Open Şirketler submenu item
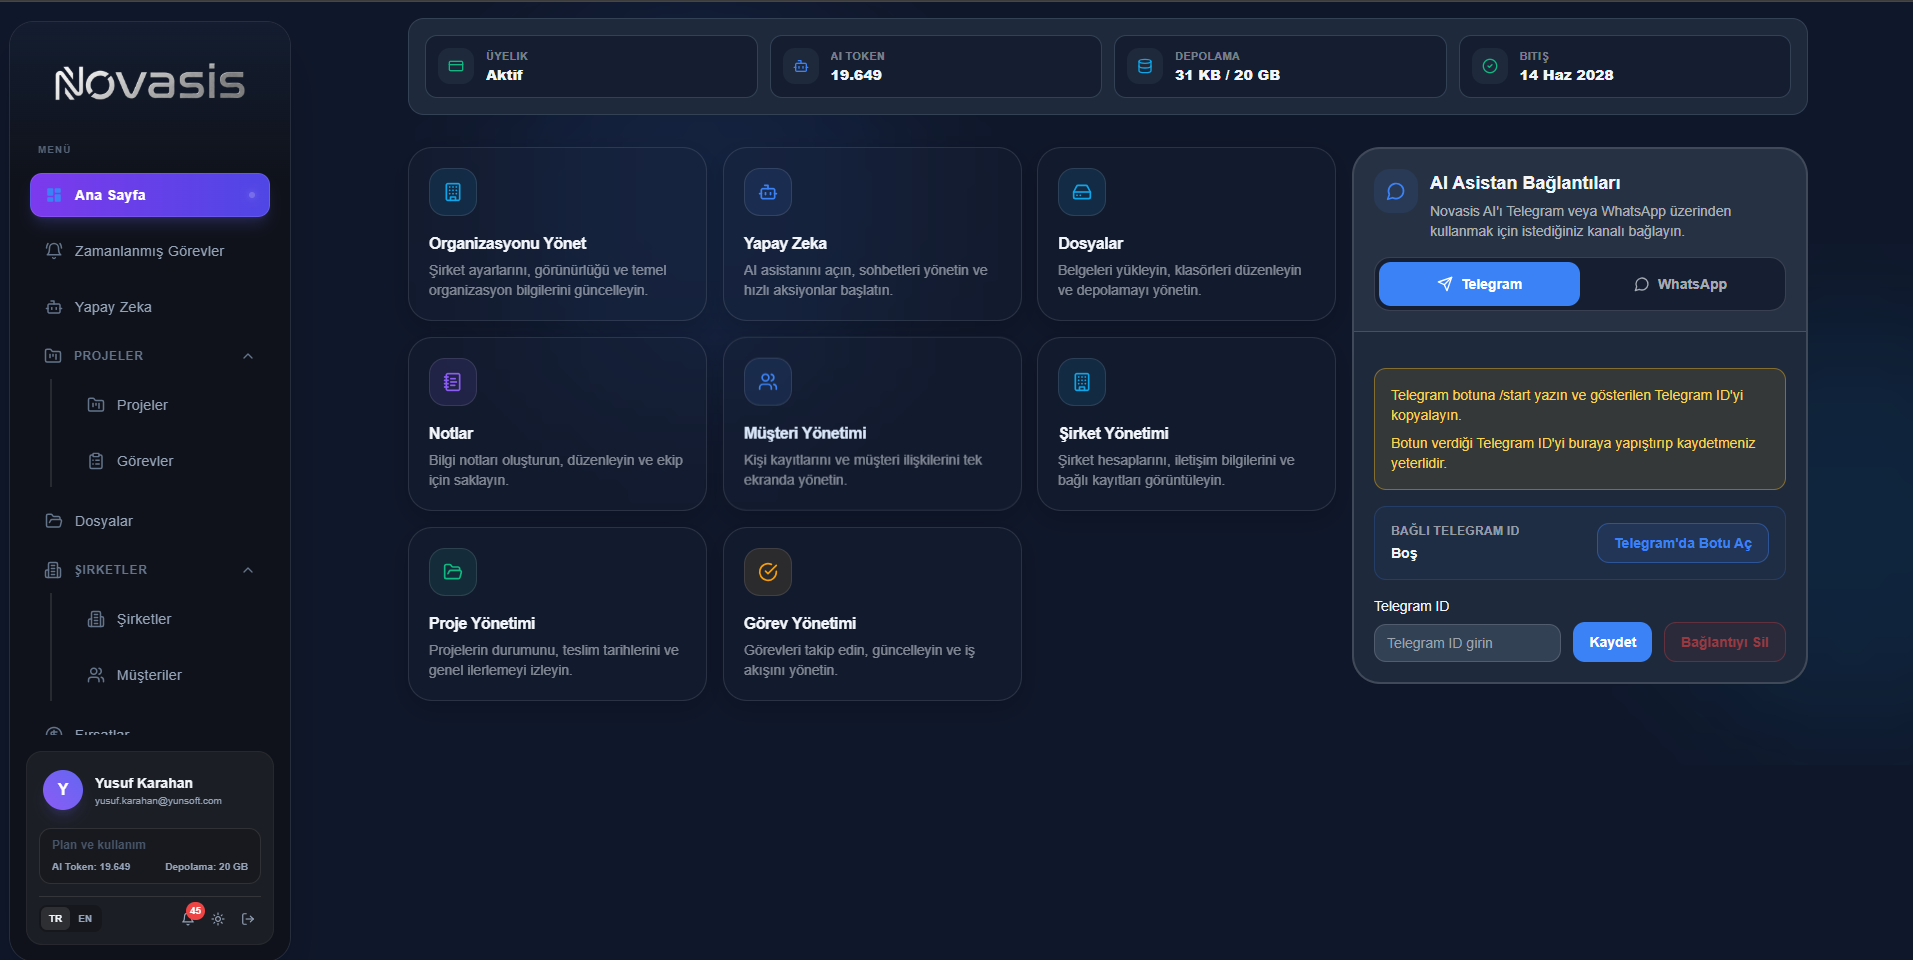This screenshot has width=1913, height=960. (x=170, y=619)
